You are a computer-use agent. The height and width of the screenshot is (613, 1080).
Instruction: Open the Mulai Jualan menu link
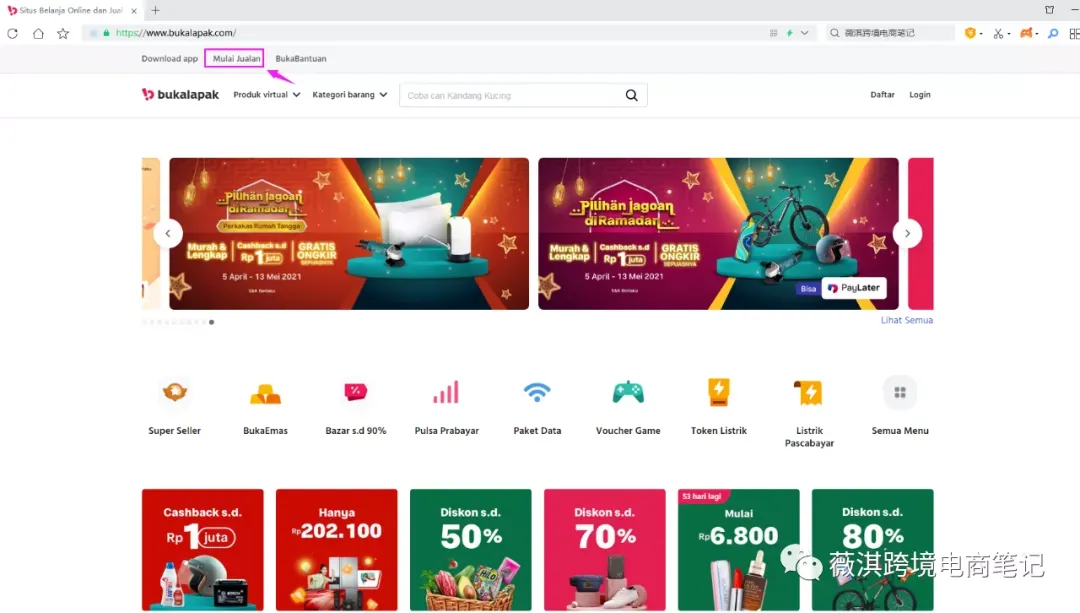[236, 59]
